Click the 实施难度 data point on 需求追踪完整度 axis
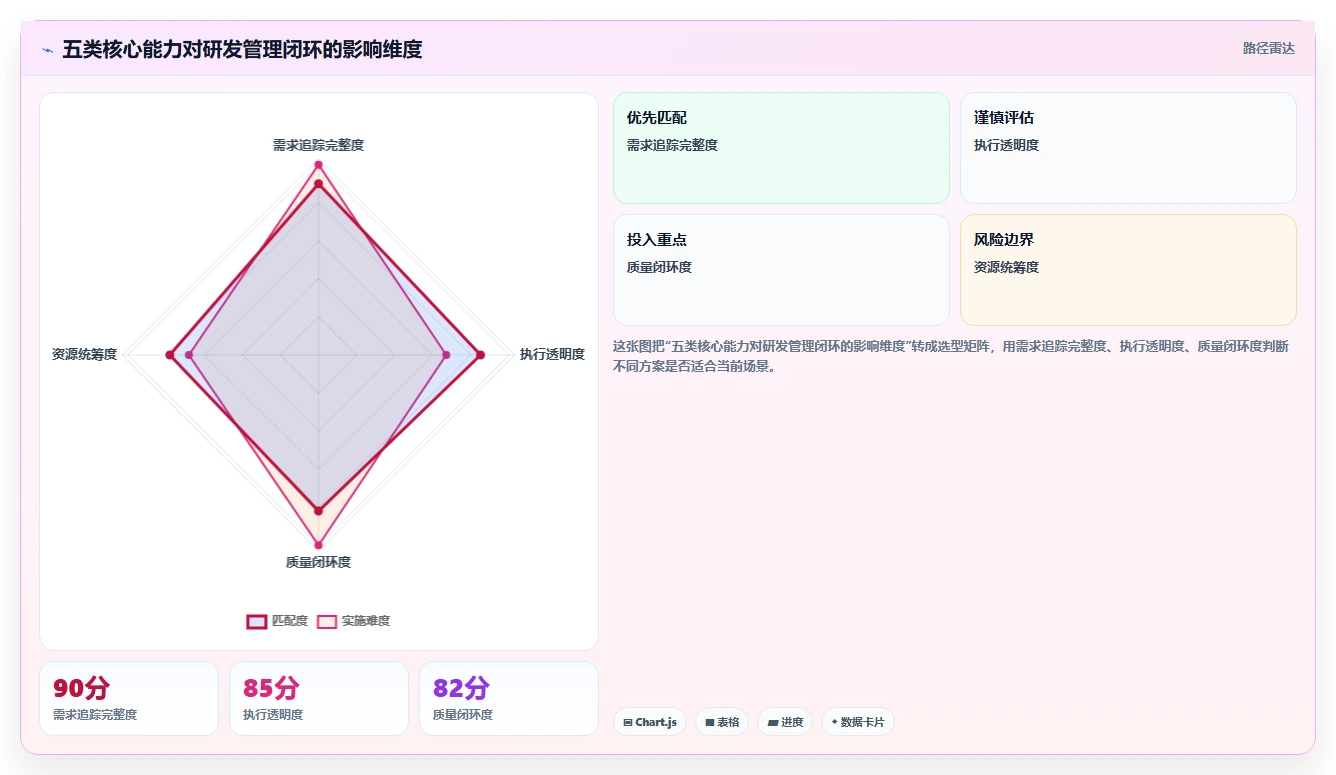1336x775 pixels. point(319,164)
